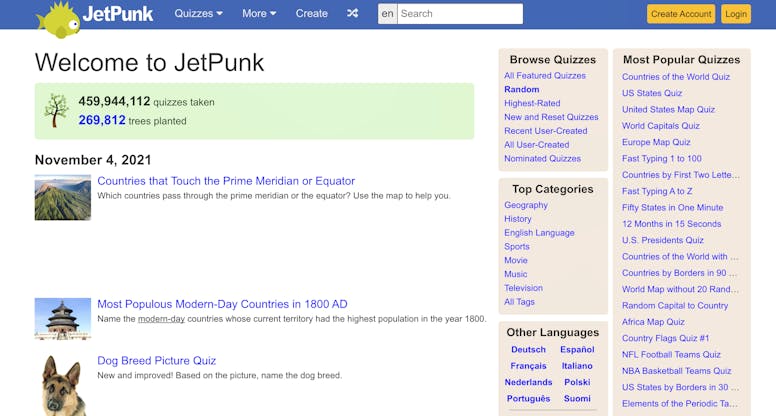Open the Movie category
776x416 pixels.
pos(516,261)
